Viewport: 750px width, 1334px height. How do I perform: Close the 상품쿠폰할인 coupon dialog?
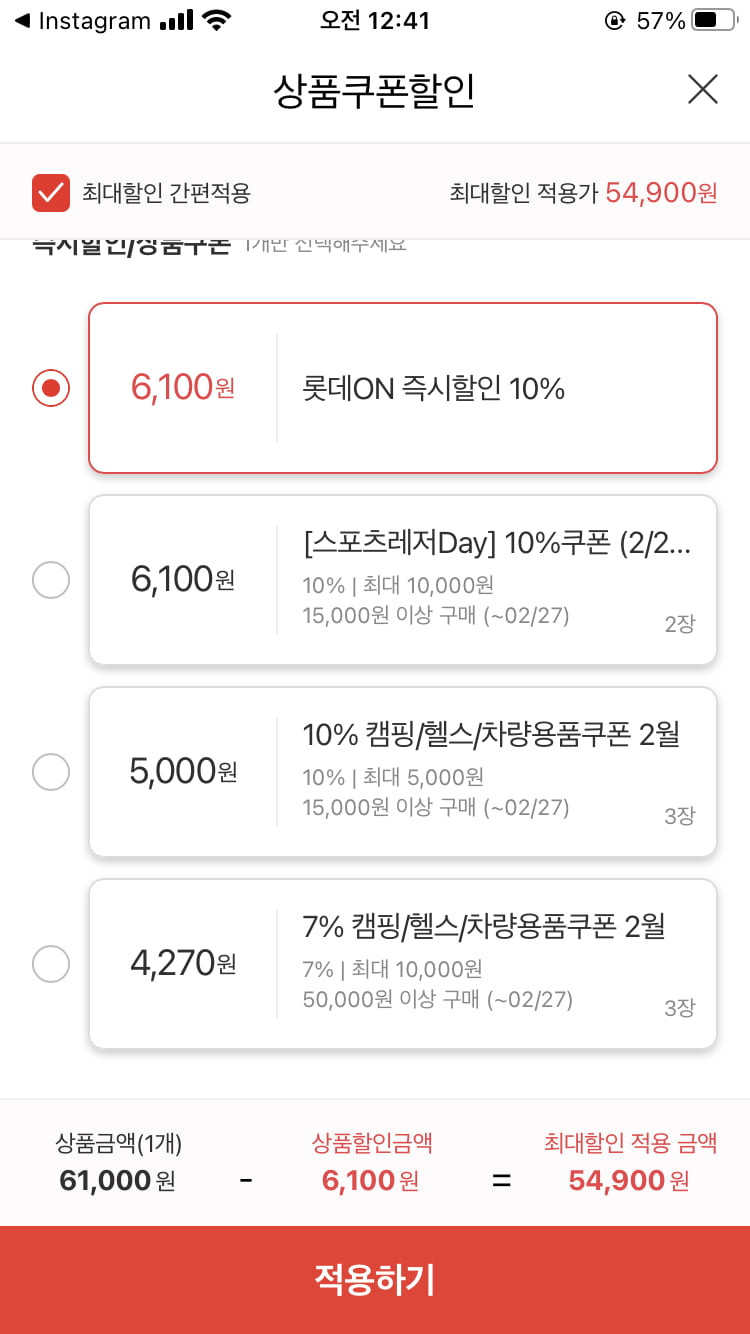coord(703,90)
